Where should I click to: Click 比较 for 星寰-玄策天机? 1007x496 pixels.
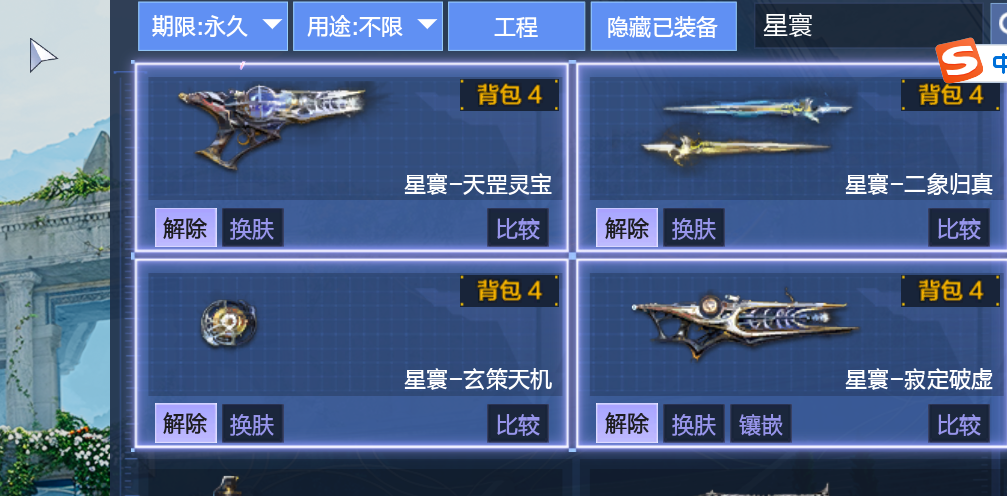click(518, 423)
